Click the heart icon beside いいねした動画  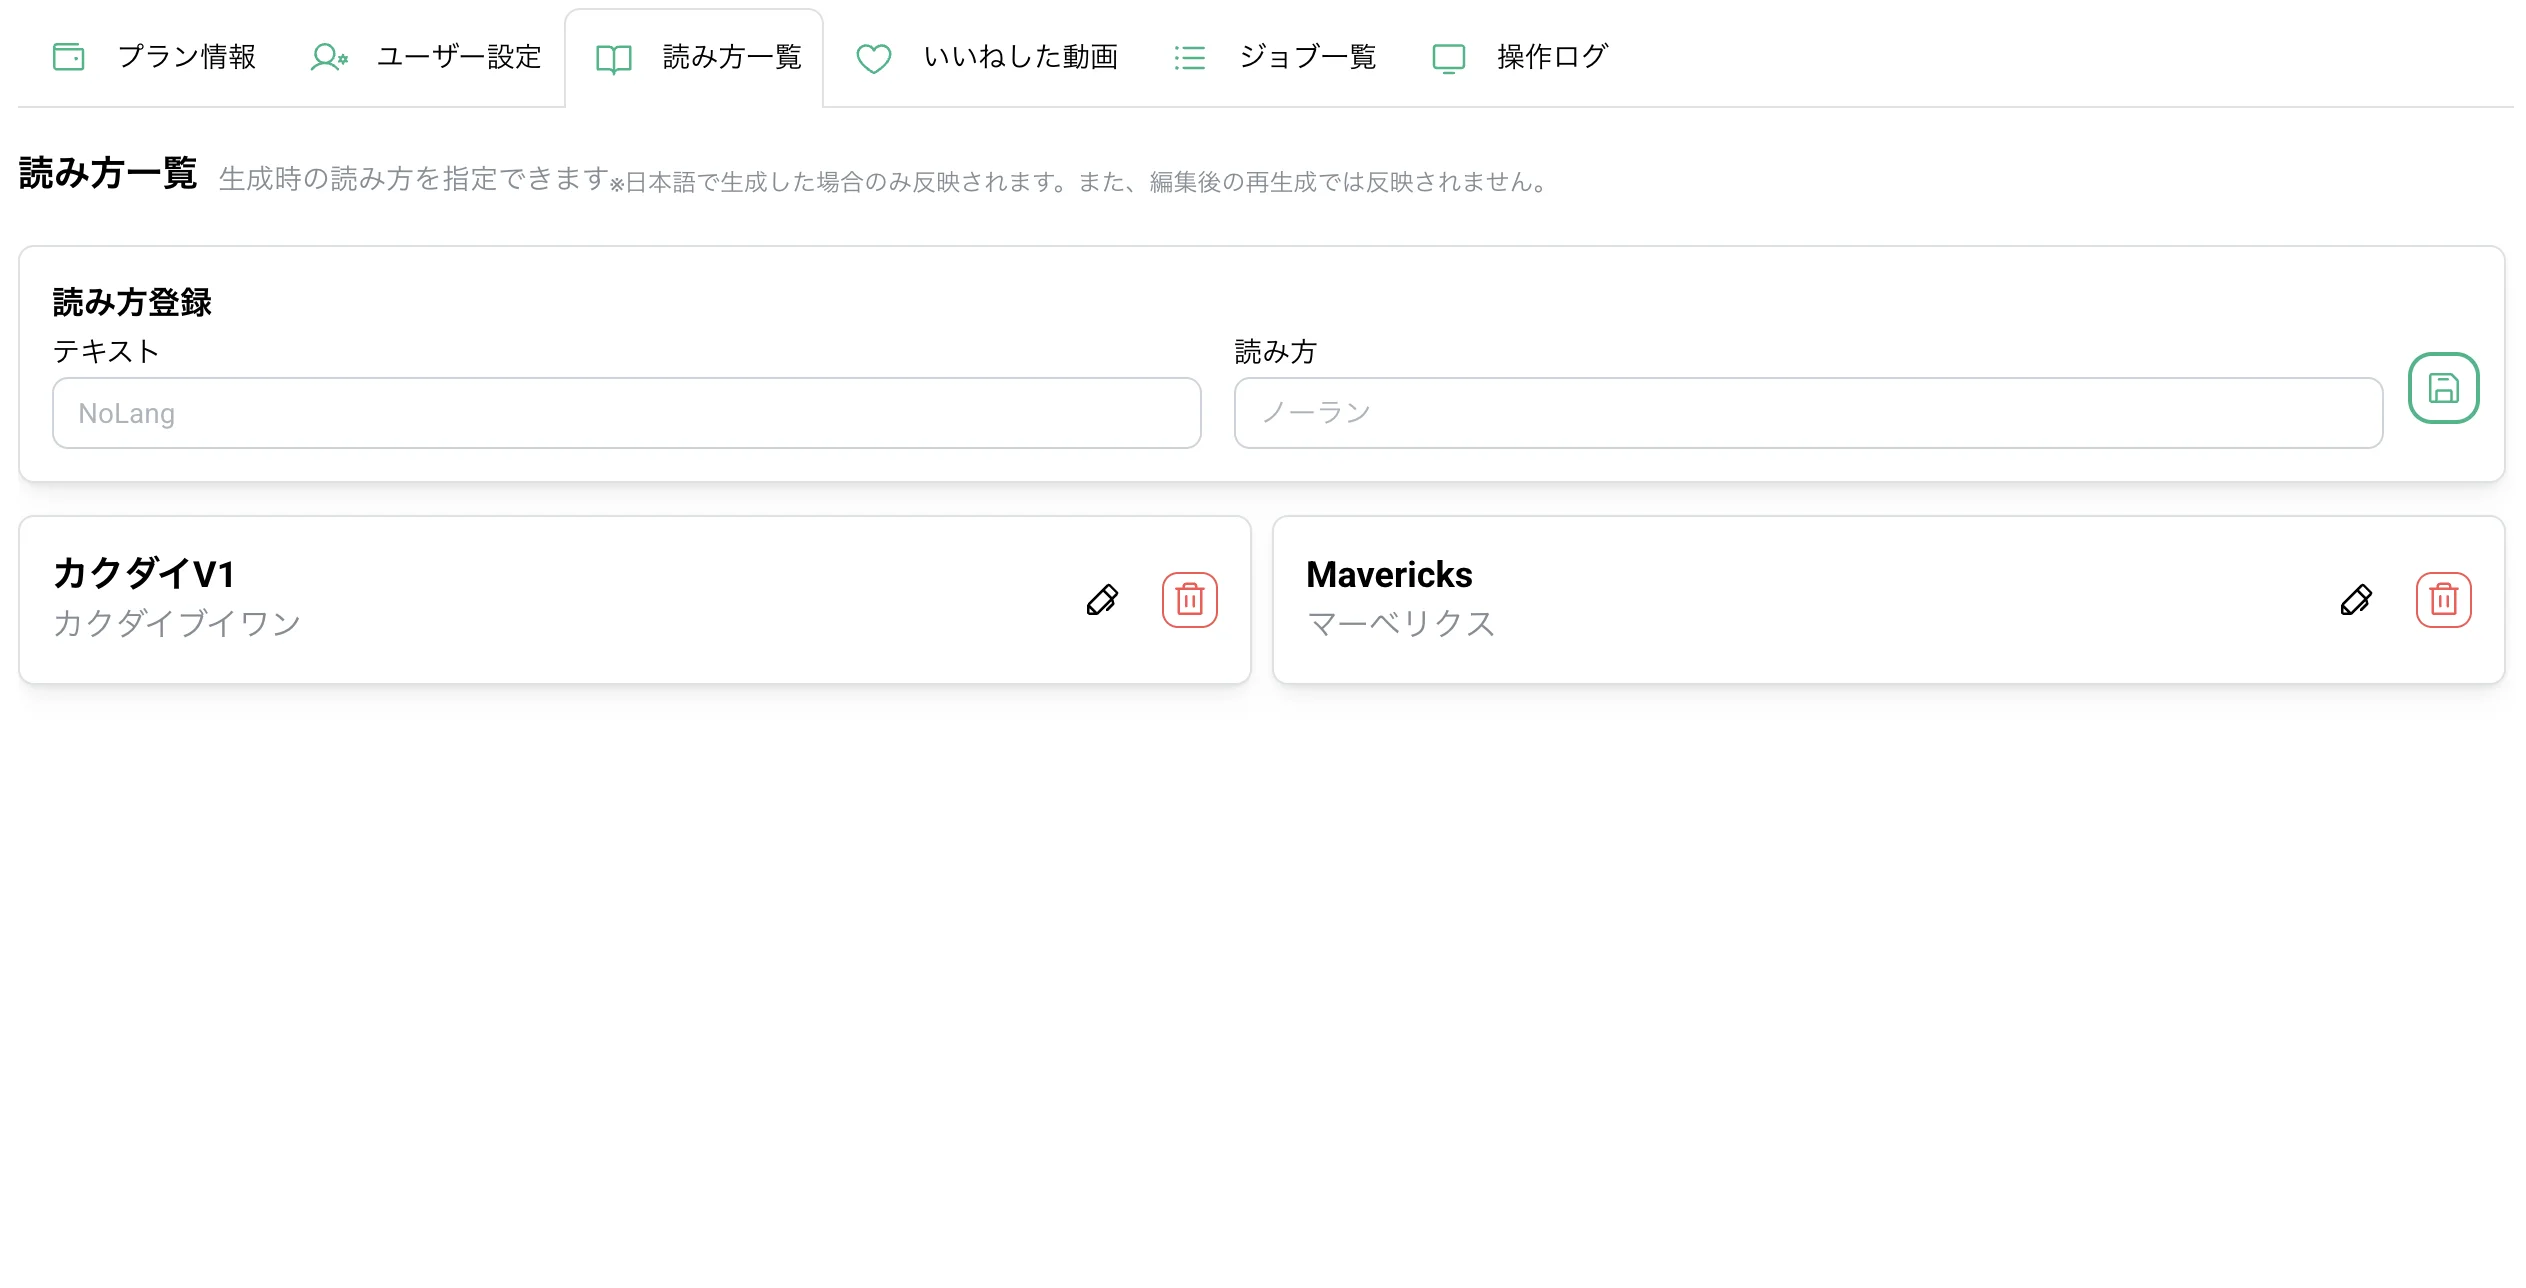pos(873,59)
